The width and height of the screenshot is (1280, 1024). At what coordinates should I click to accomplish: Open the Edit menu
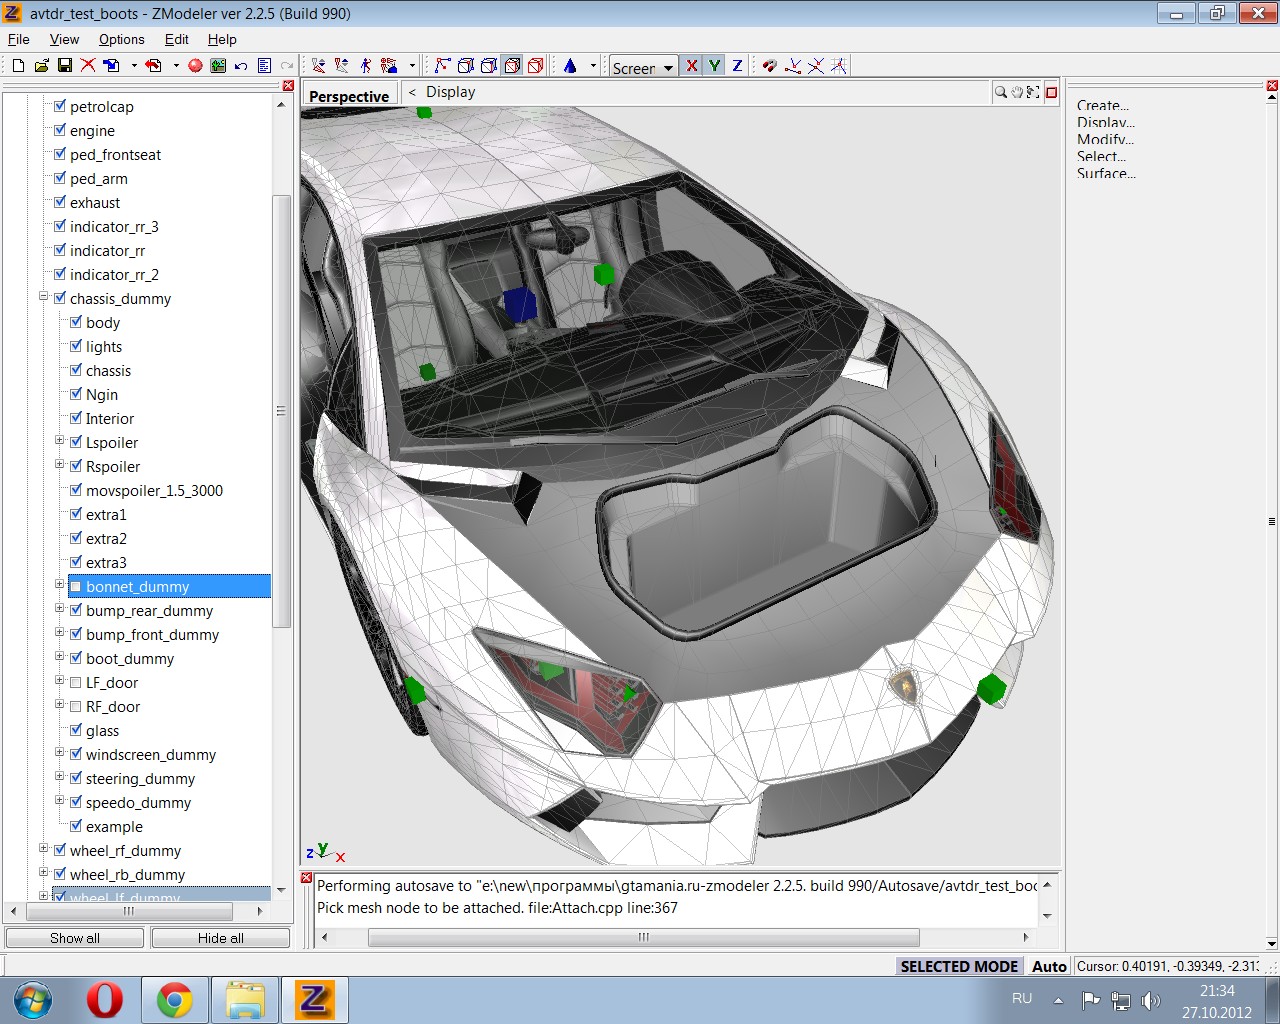177,39
